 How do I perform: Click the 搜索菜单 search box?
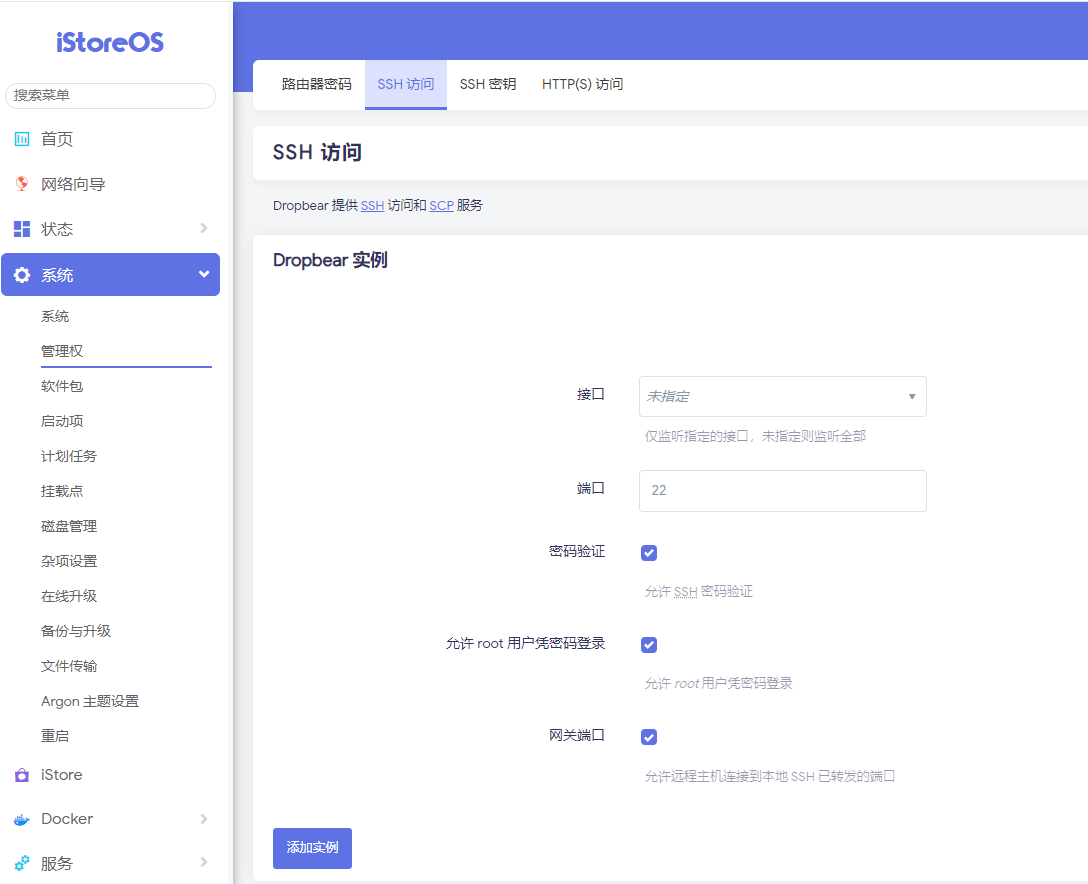pyautogui.click(x=110, y=96)
